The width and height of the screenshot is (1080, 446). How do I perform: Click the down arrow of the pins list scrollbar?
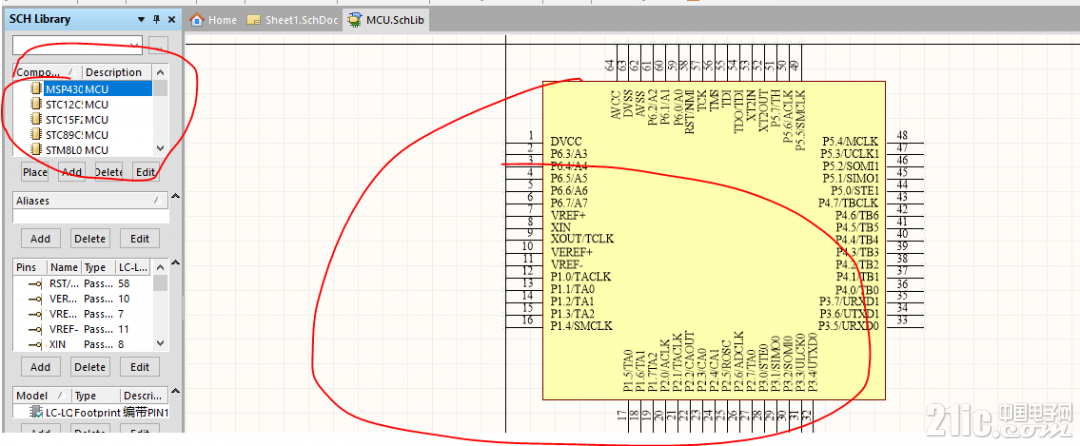point(160,343)
